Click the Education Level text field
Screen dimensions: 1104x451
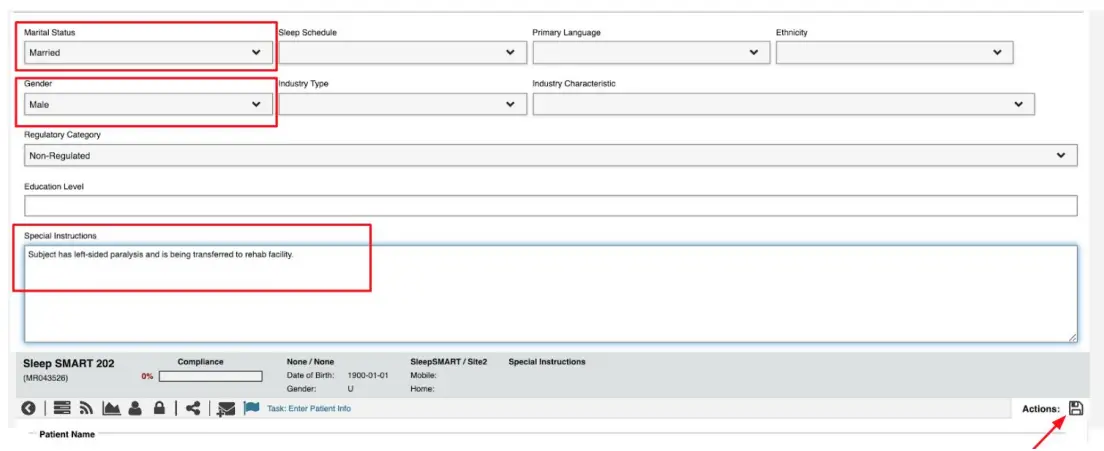[x=550, y=206]
